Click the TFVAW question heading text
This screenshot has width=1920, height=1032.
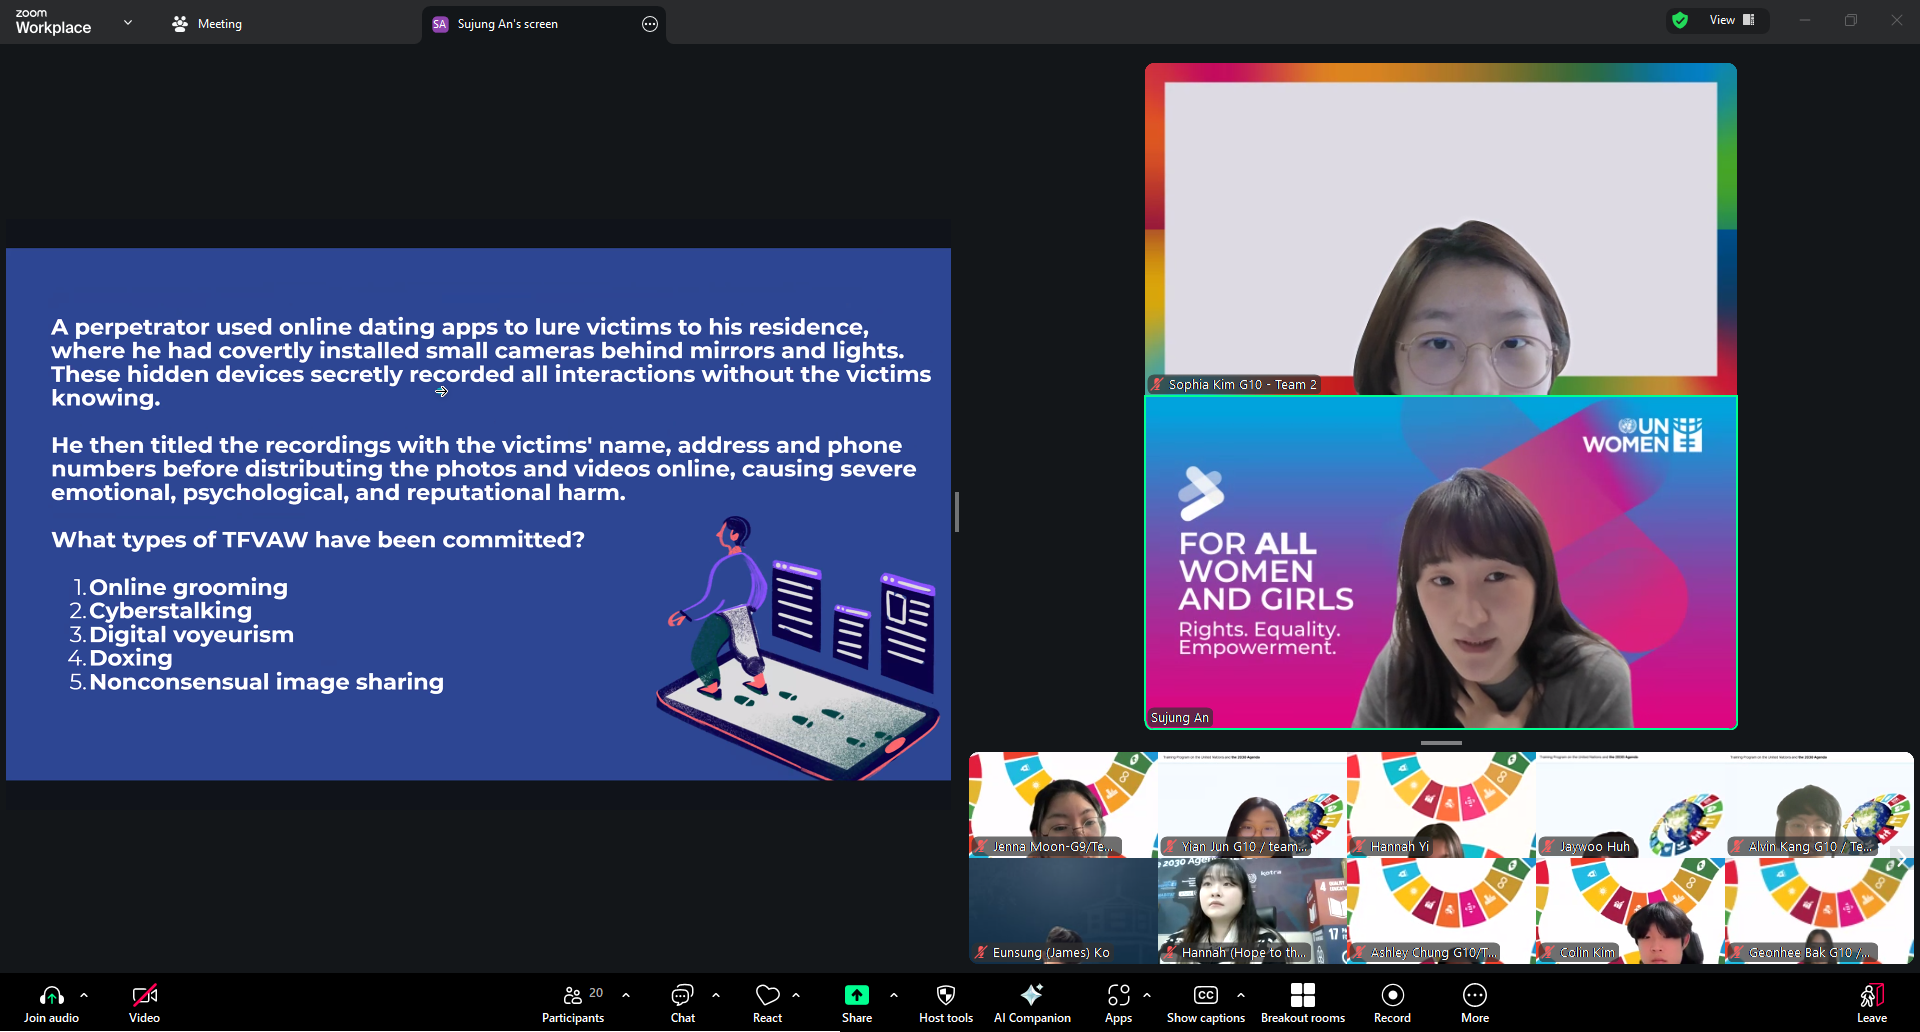[x=318, y=540]
